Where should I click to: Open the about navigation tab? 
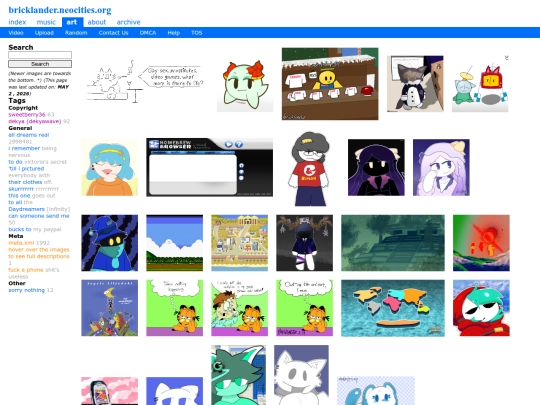[x=97, y=22]
